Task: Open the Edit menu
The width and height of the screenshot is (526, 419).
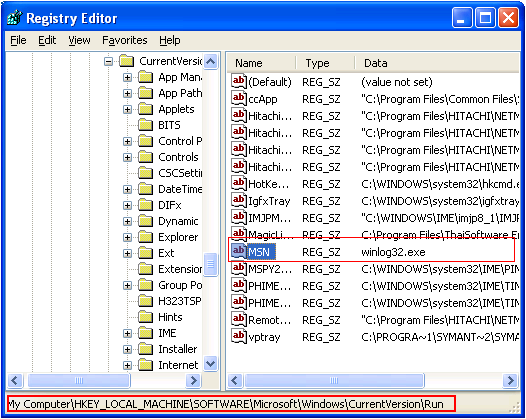Action: pyautogui.click(x=47, y=40)
